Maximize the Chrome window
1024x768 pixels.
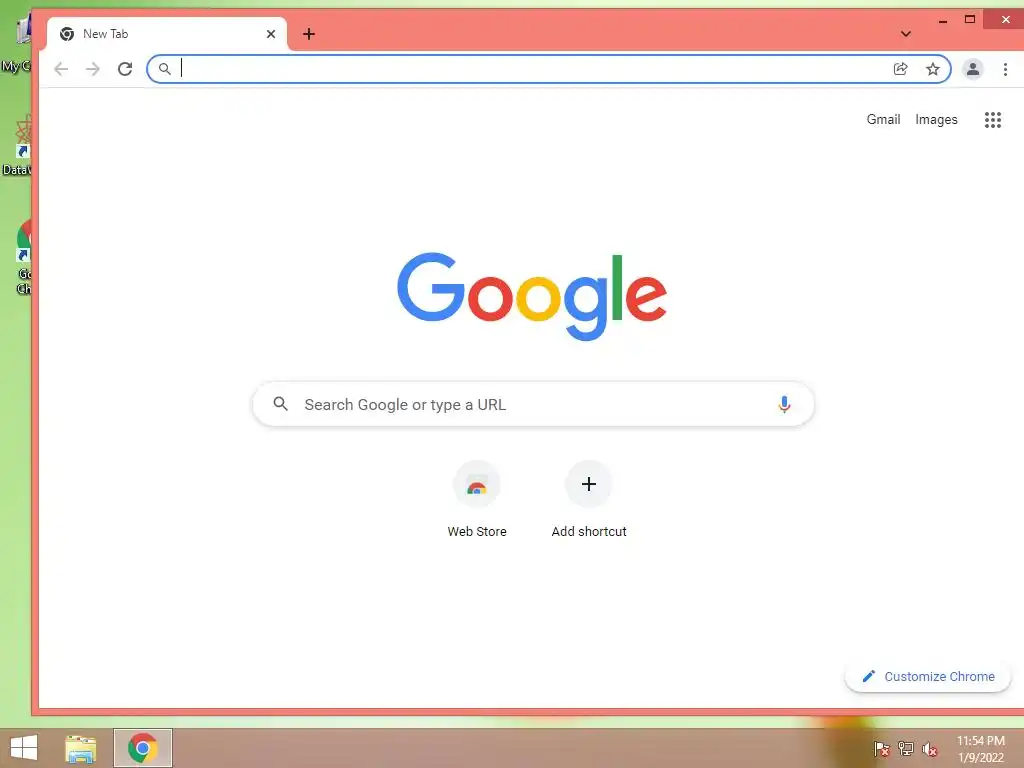970,20
